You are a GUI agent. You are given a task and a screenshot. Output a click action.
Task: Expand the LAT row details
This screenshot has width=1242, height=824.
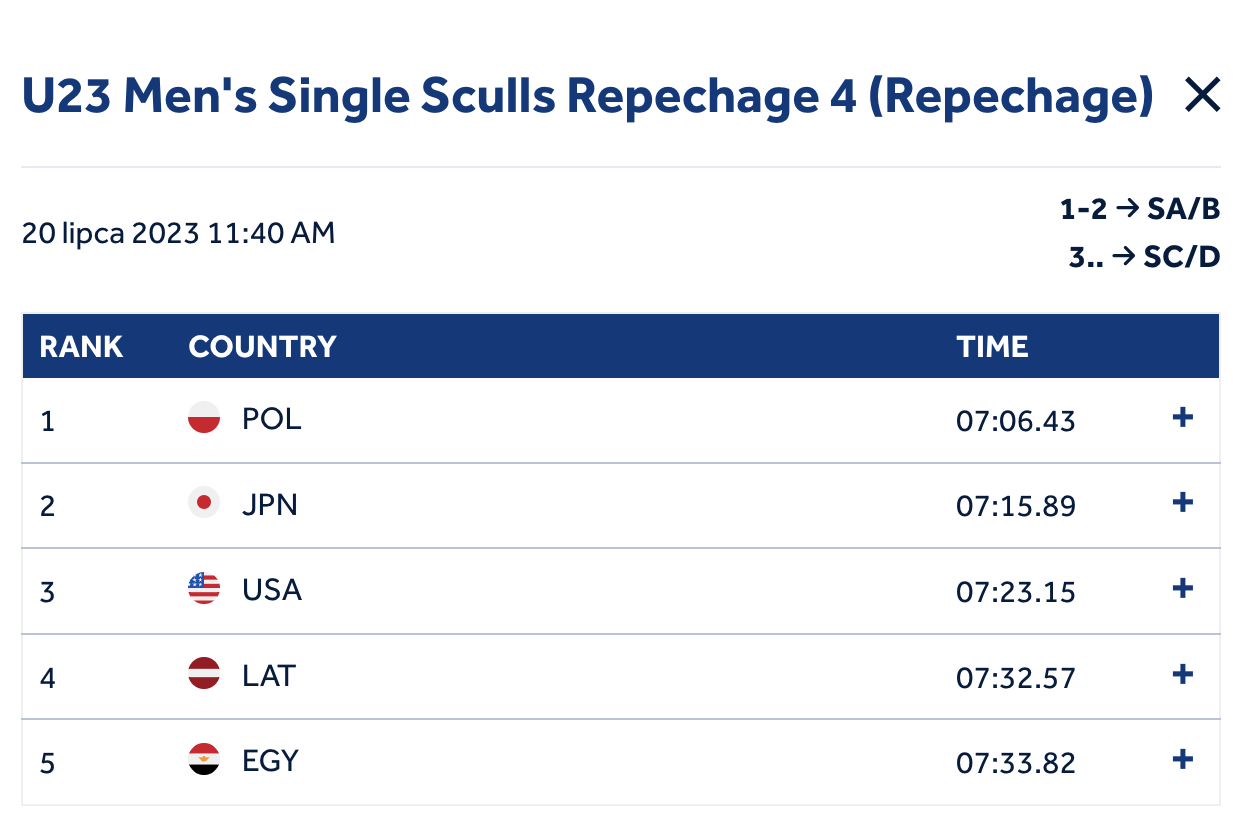1183,674
